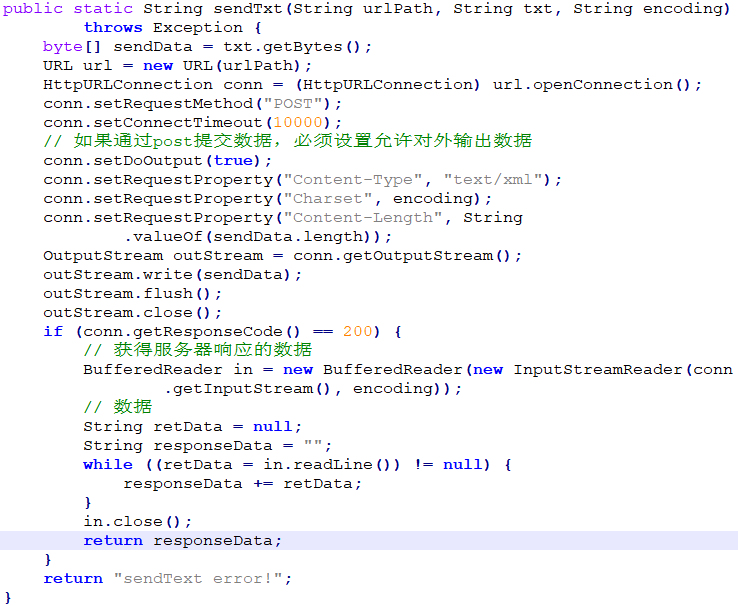The height and width of the screenshot is (606, 738).
Task: Click the 200 response code number
Action: pyautogui.click(x=358, y=332)
